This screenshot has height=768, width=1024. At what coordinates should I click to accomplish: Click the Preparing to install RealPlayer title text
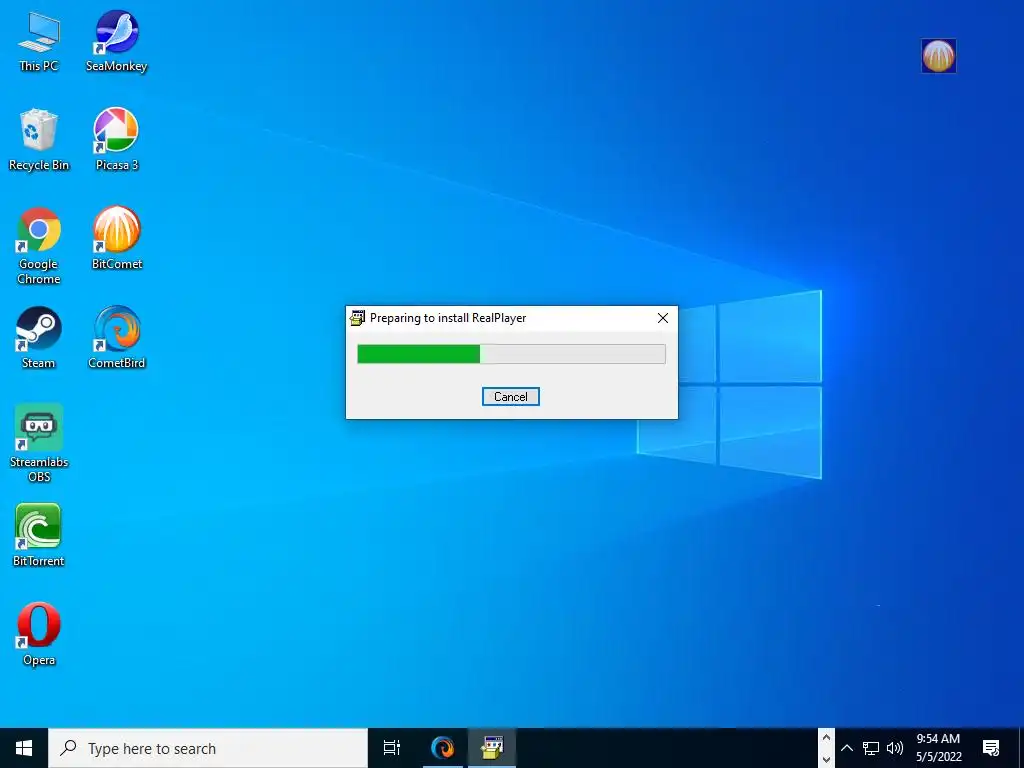(x=448, y=318)
